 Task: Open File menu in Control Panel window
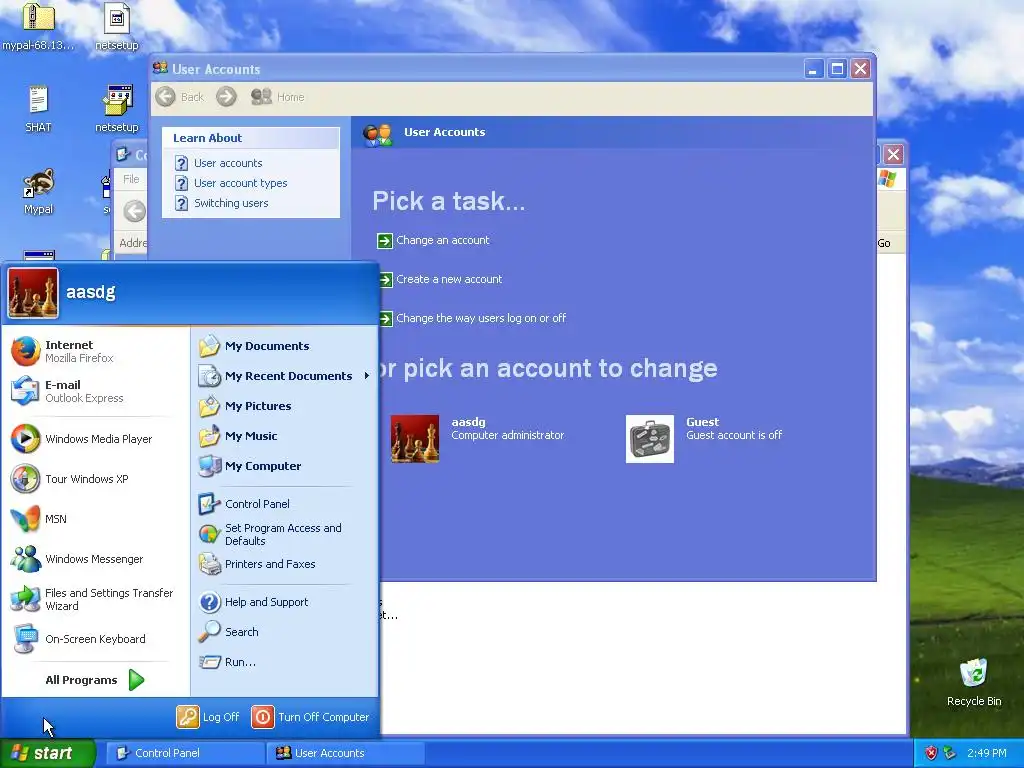pyautogui.click(x=131, y=179)
